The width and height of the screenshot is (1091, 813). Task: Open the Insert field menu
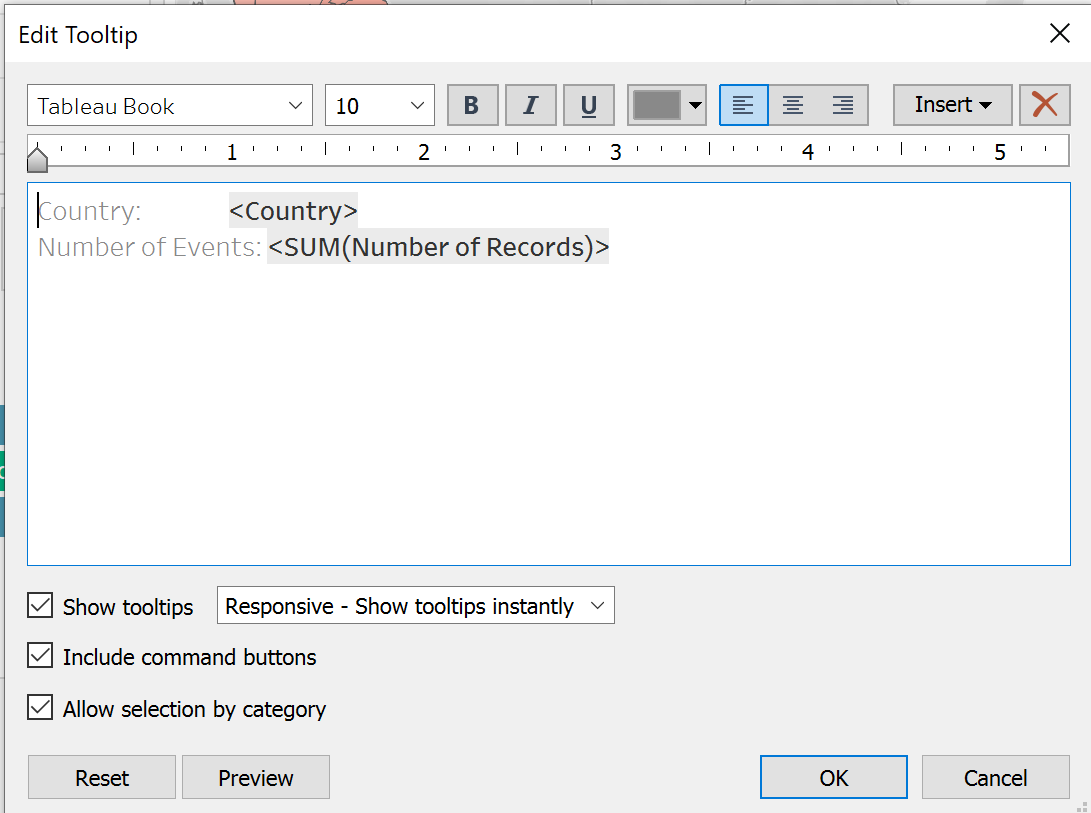point(952,105)
